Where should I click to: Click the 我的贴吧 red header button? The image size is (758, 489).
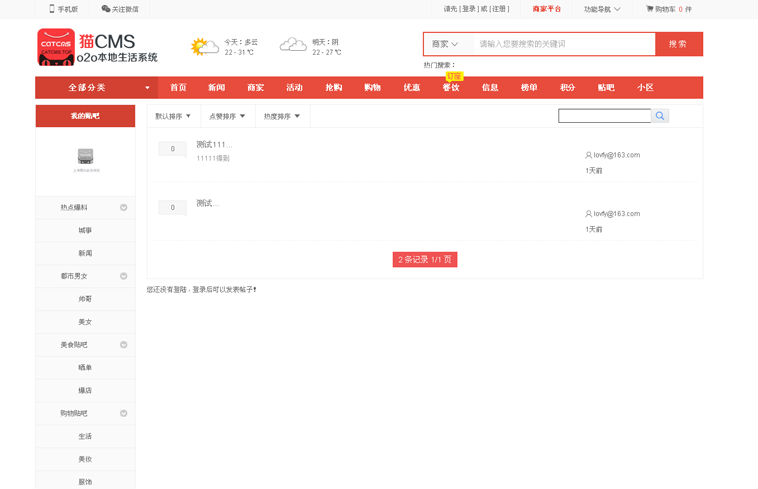point(85,116)
